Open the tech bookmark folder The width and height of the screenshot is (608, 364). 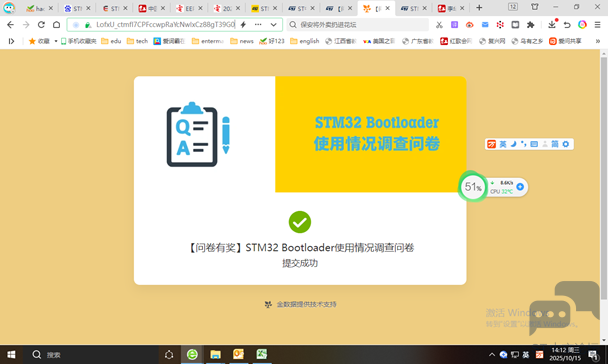coord(137,41)
